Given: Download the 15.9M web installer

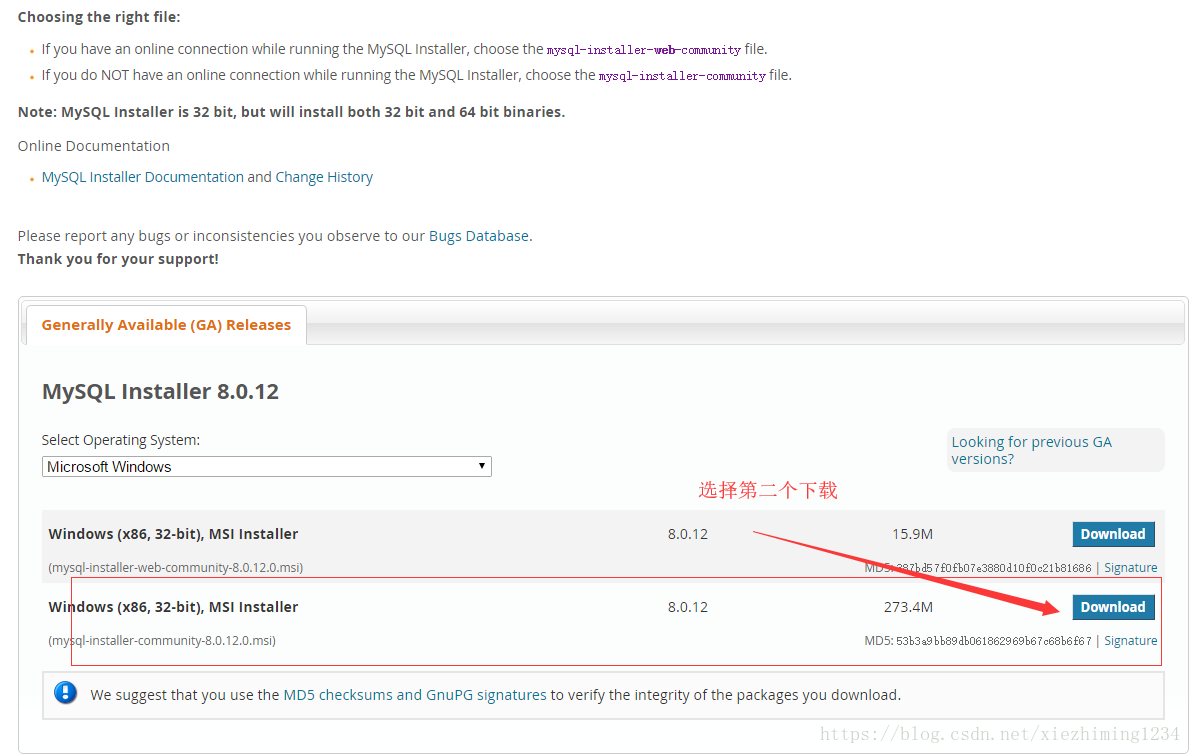Looking at the screenshot, I should (x=1112, y=534).
